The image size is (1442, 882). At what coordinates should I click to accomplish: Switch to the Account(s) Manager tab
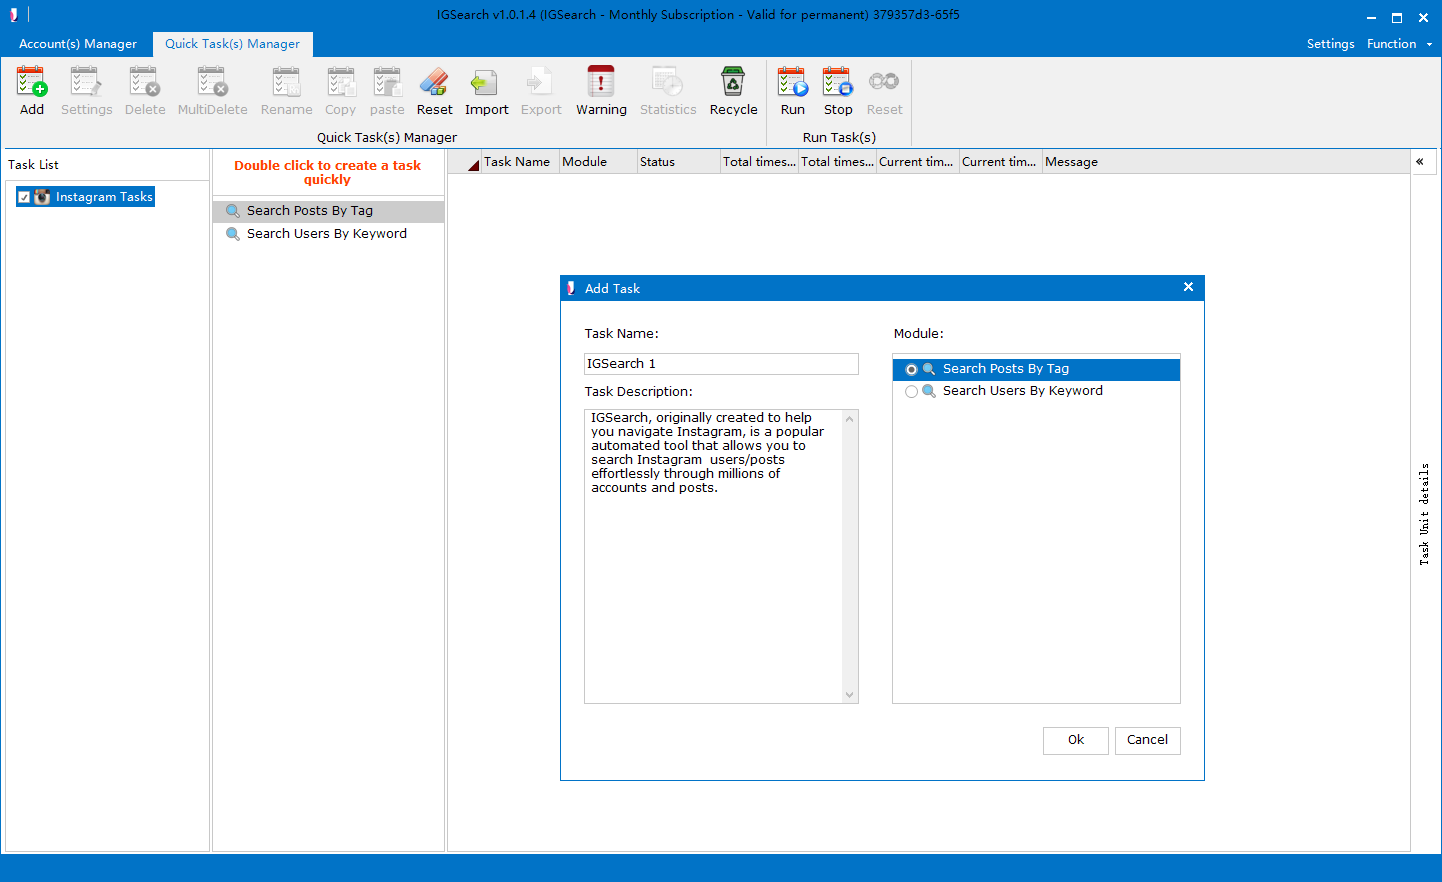[x=78, y=44]
